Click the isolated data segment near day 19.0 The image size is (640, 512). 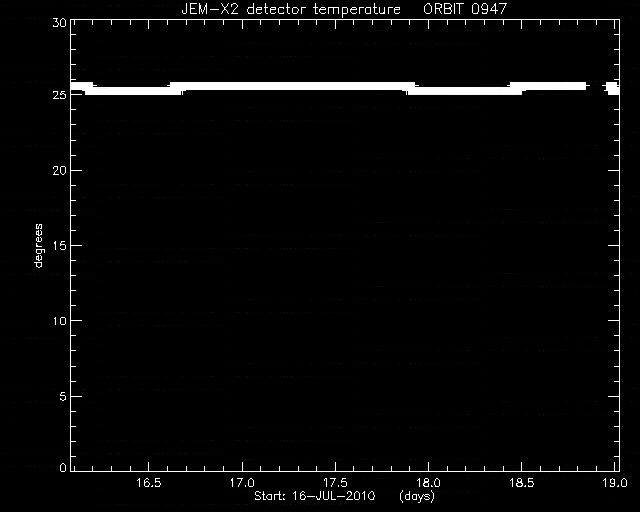click(613, 88)
